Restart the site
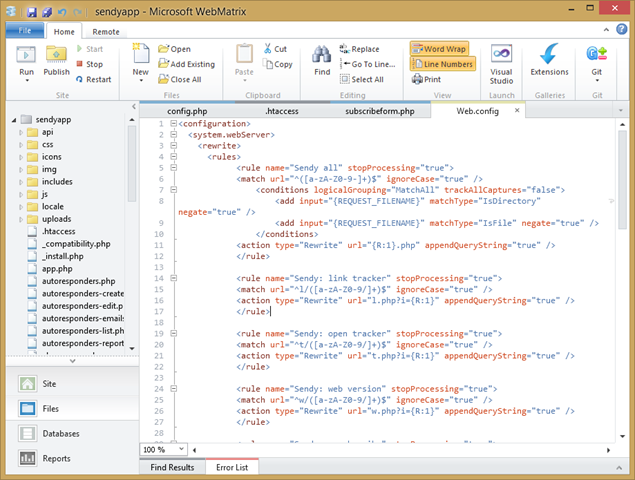Viewport: 635px width, 480px height. click(93, 79)
